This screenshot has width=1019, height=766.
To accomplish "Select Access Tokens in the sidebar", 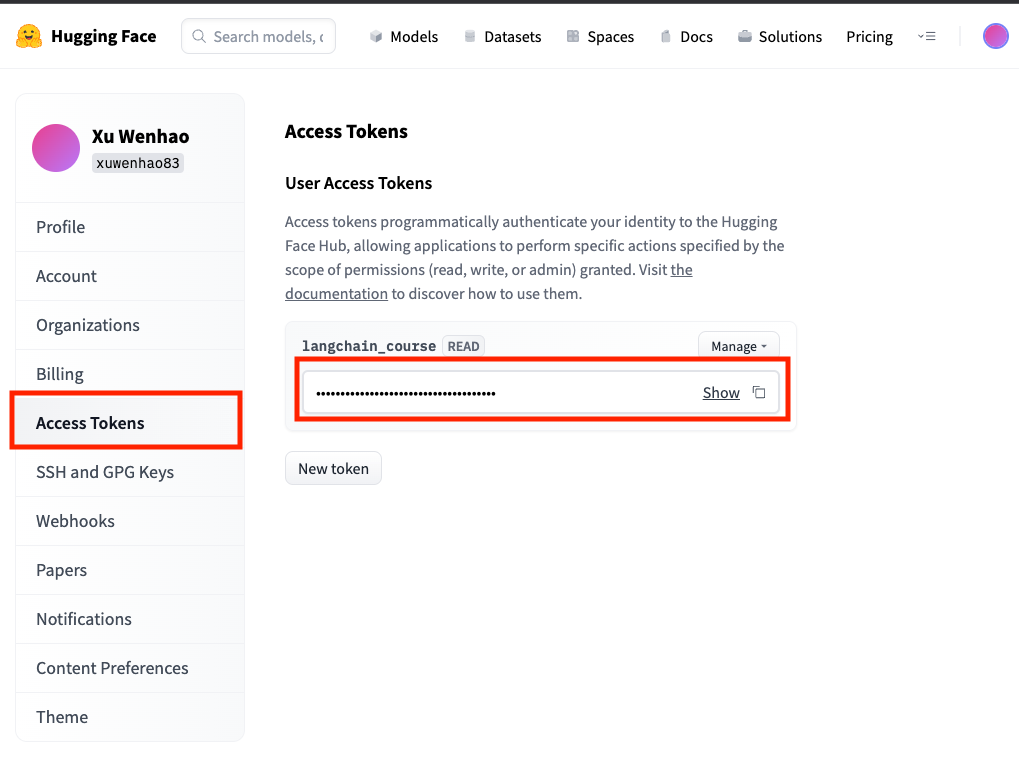I will [90, 423].
